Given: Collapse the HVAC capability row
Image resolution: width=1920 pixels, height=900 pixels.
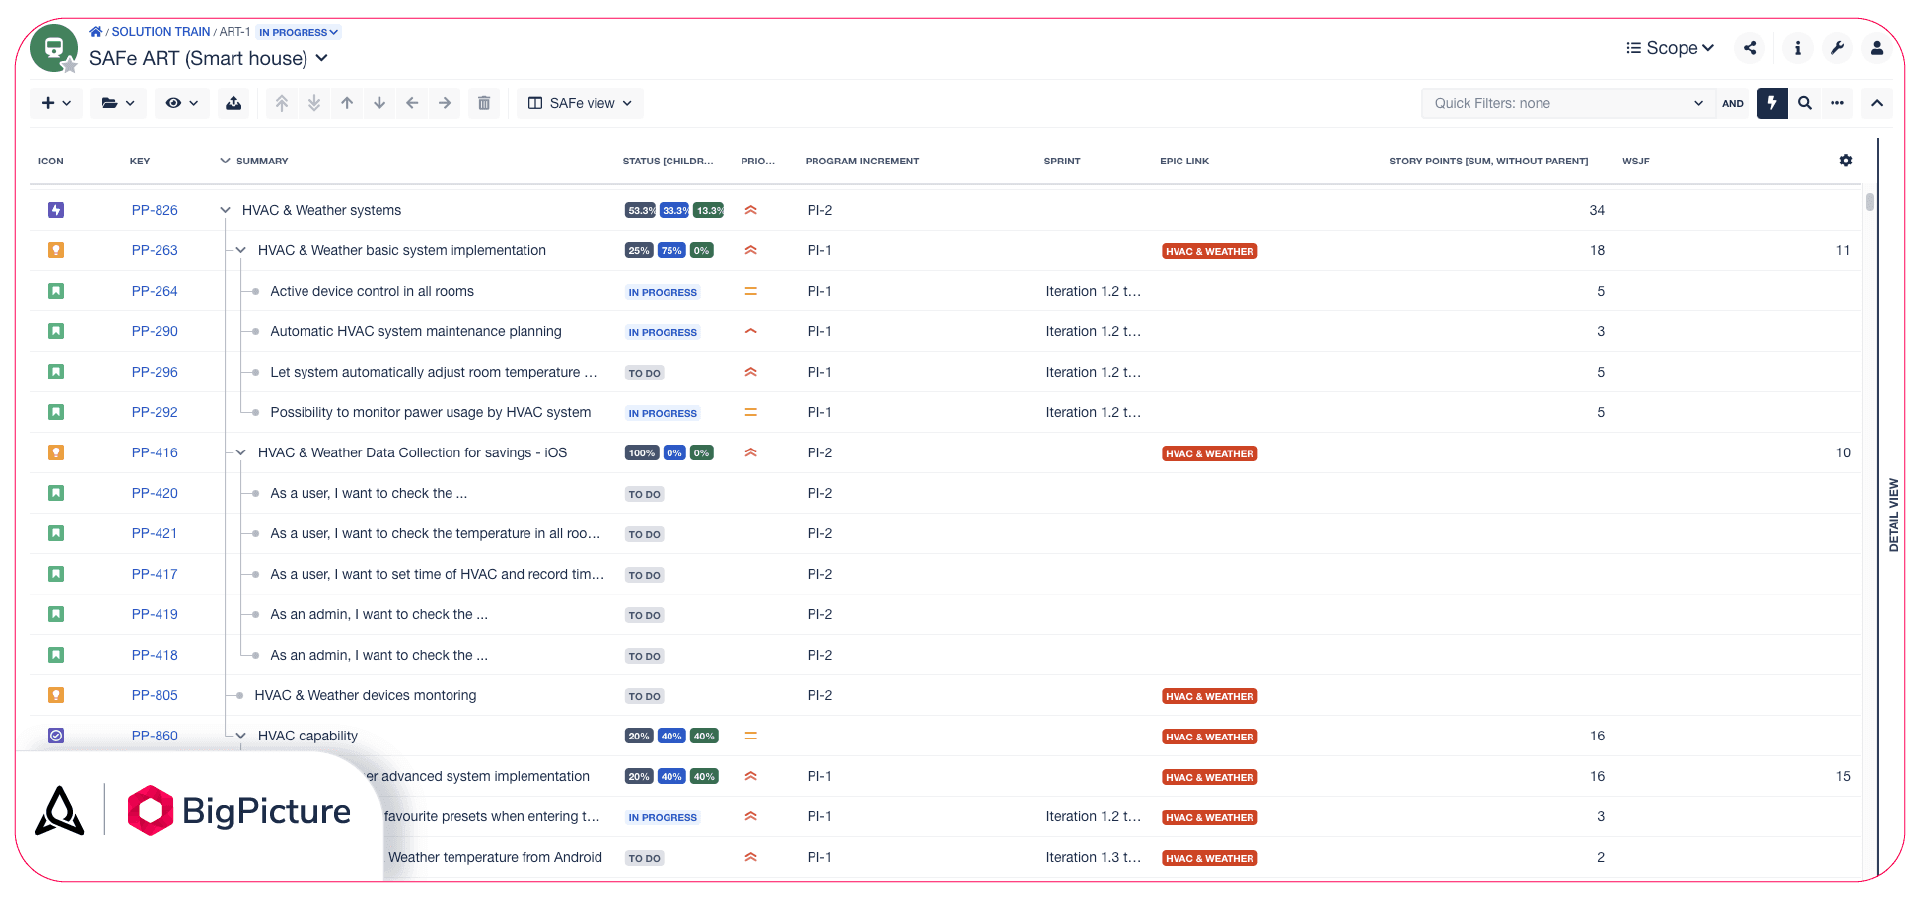Looking at the screenshot, I should point(241,735).
